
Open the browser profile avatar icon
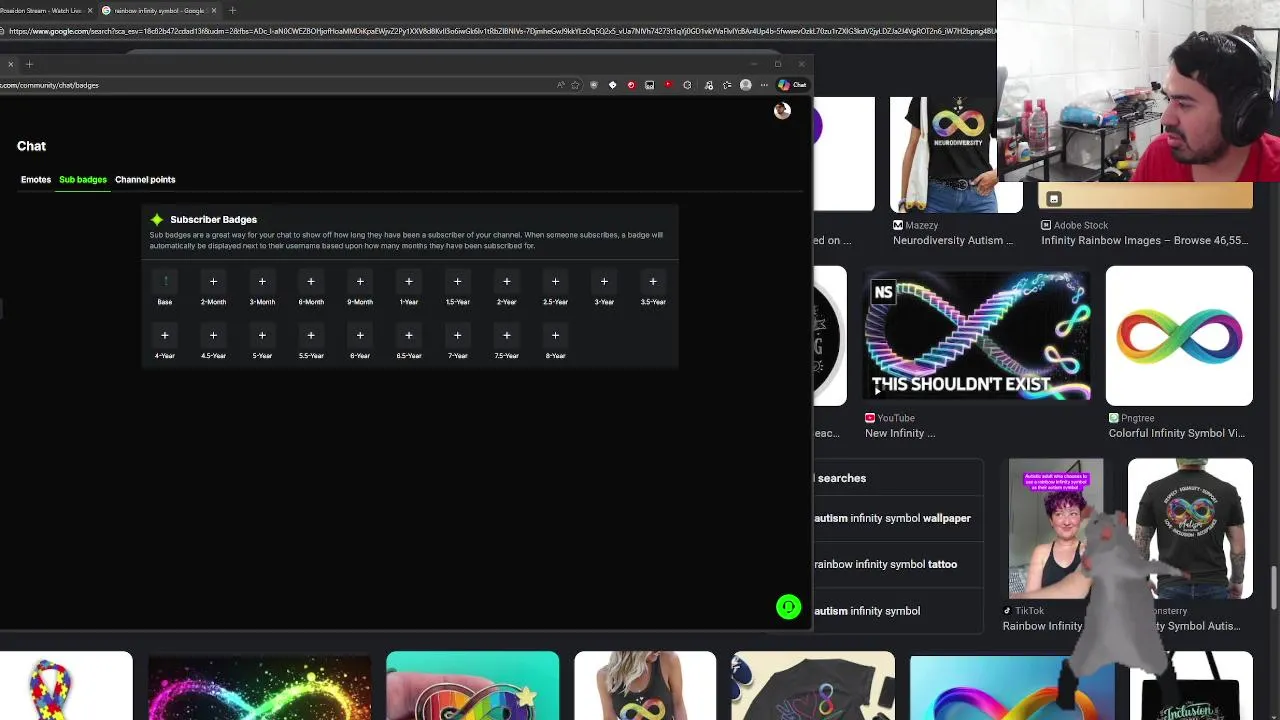[x=745, y=85]
